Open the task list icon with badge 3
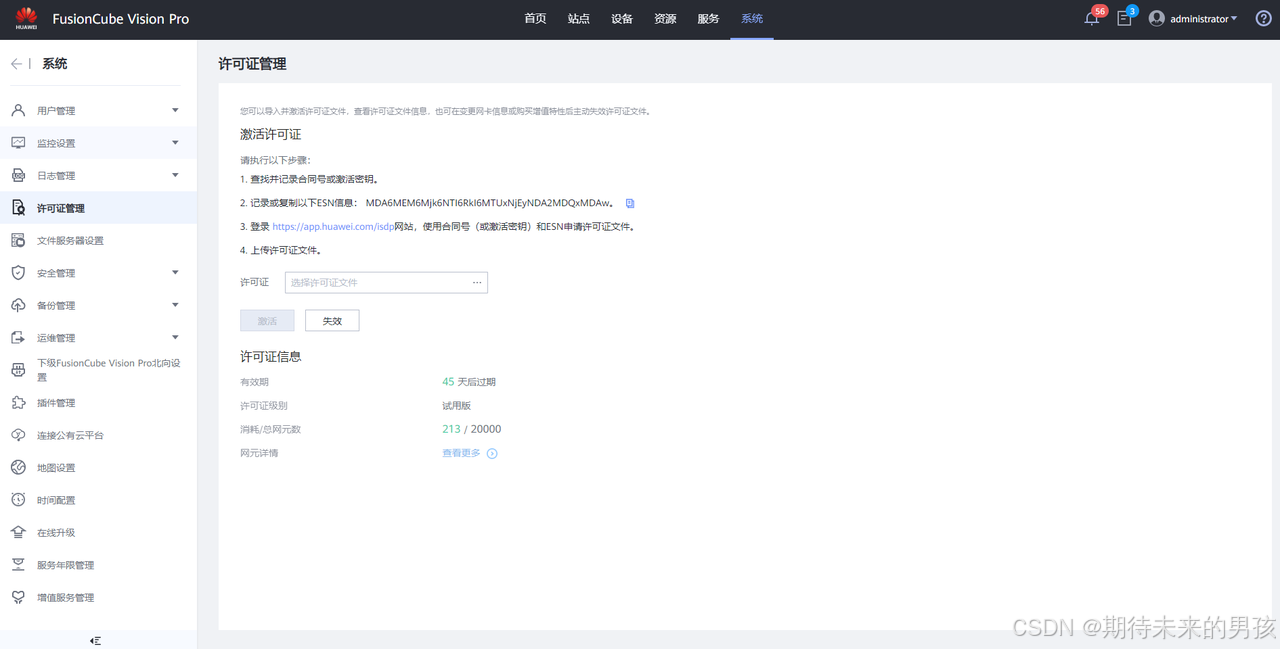 pyautogui.click(x=1124, y=19)
